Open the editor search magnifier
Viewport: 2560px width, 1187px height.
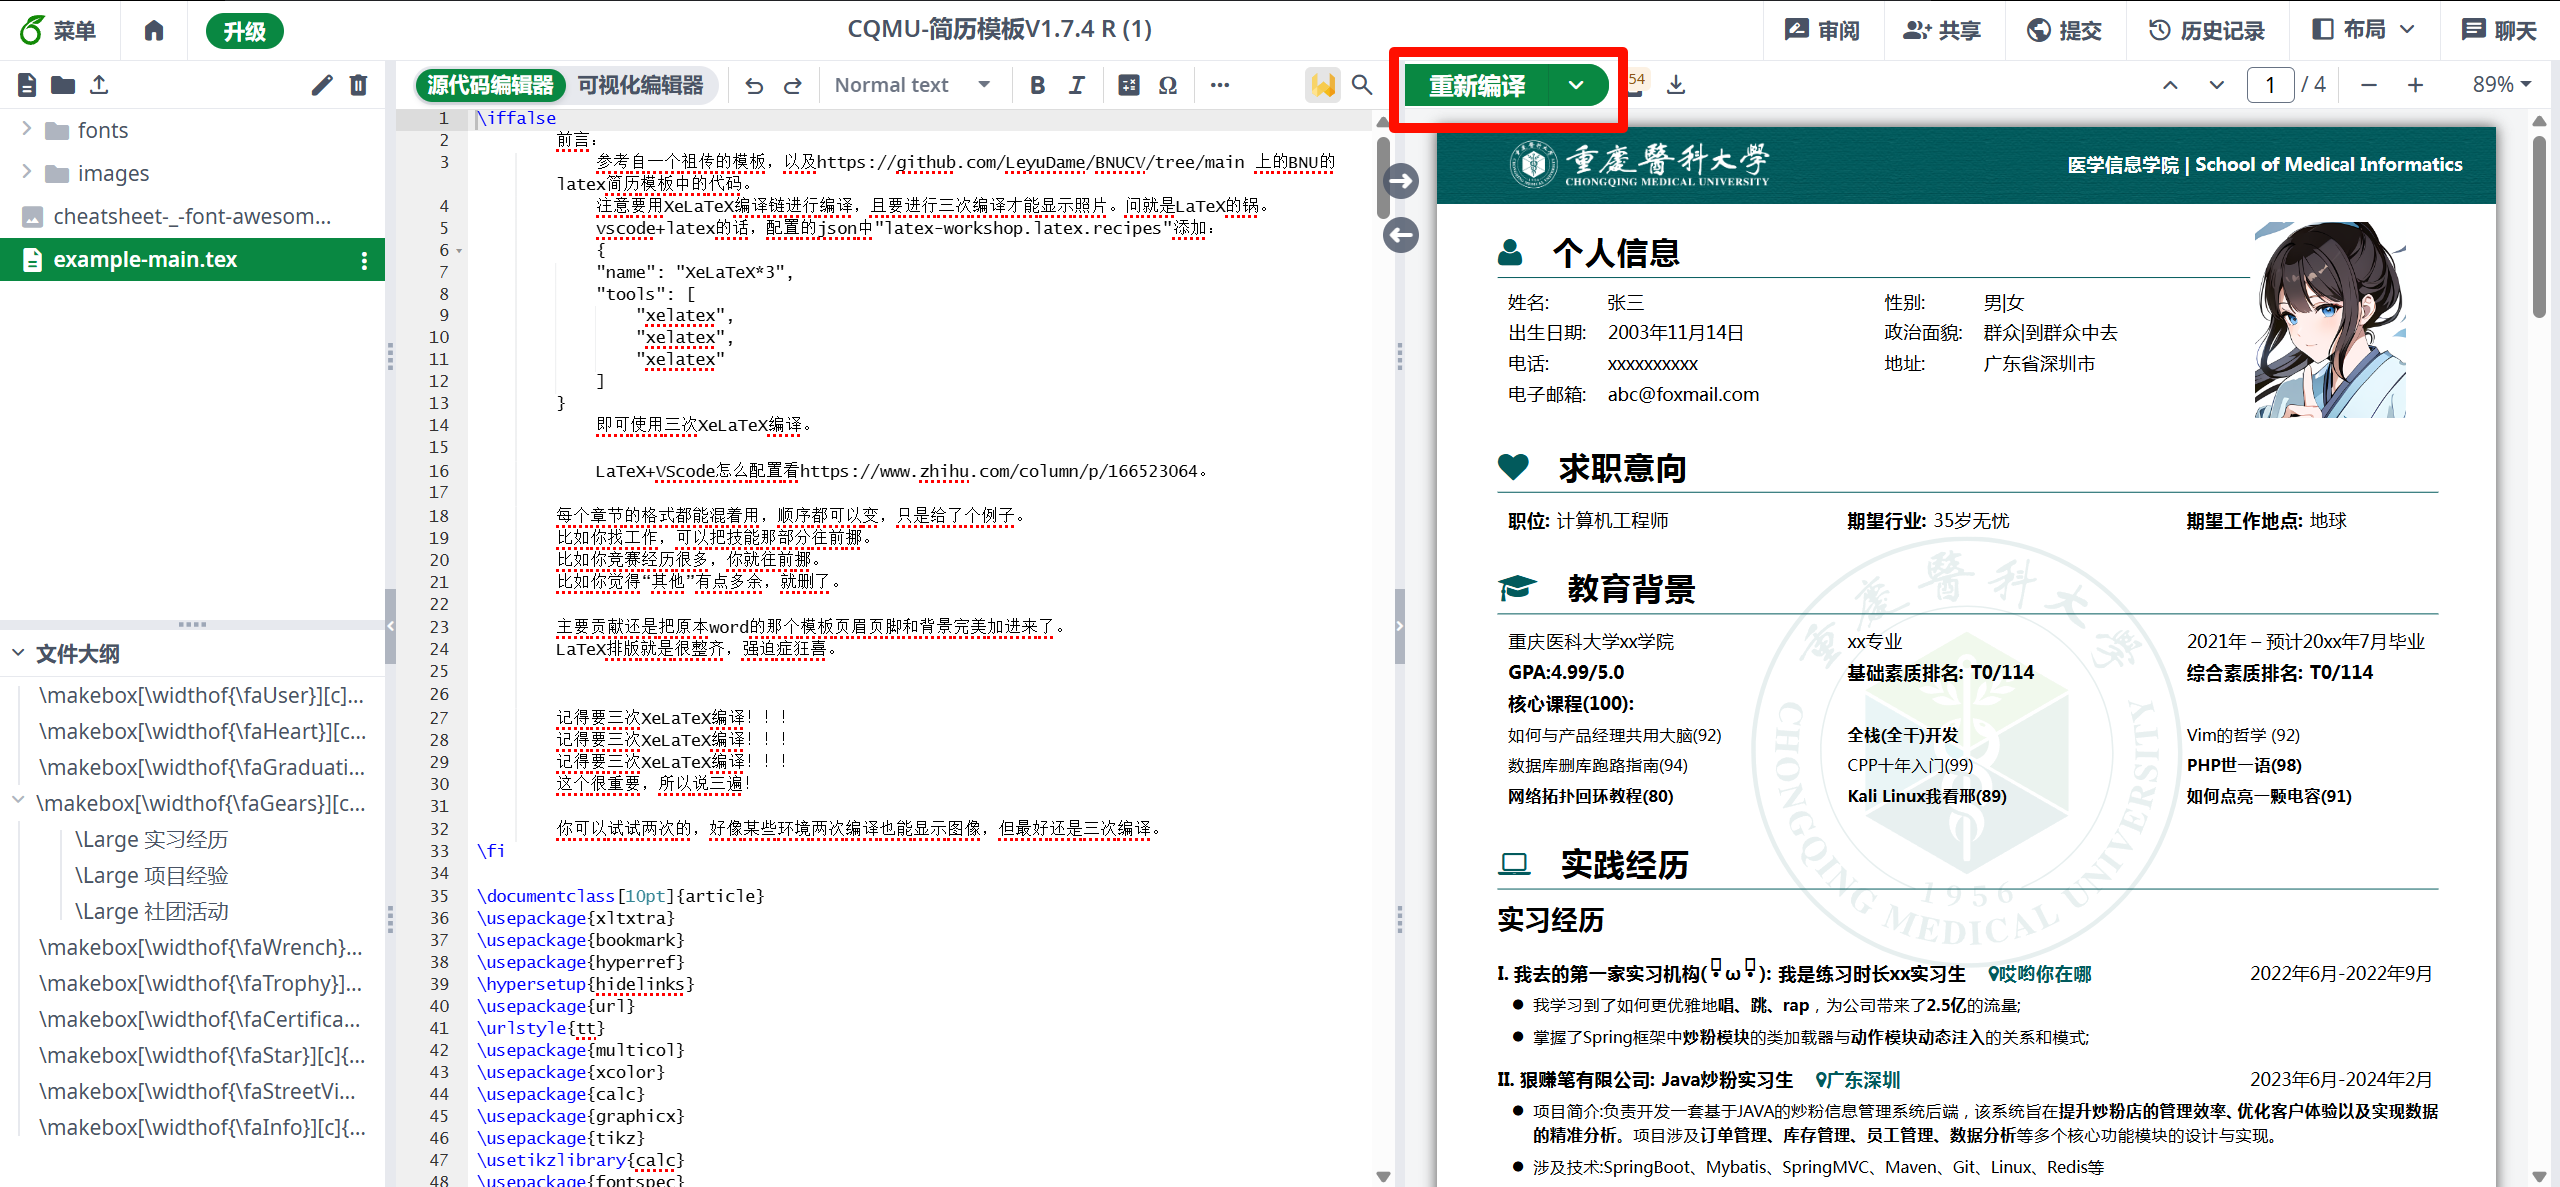1362,85
